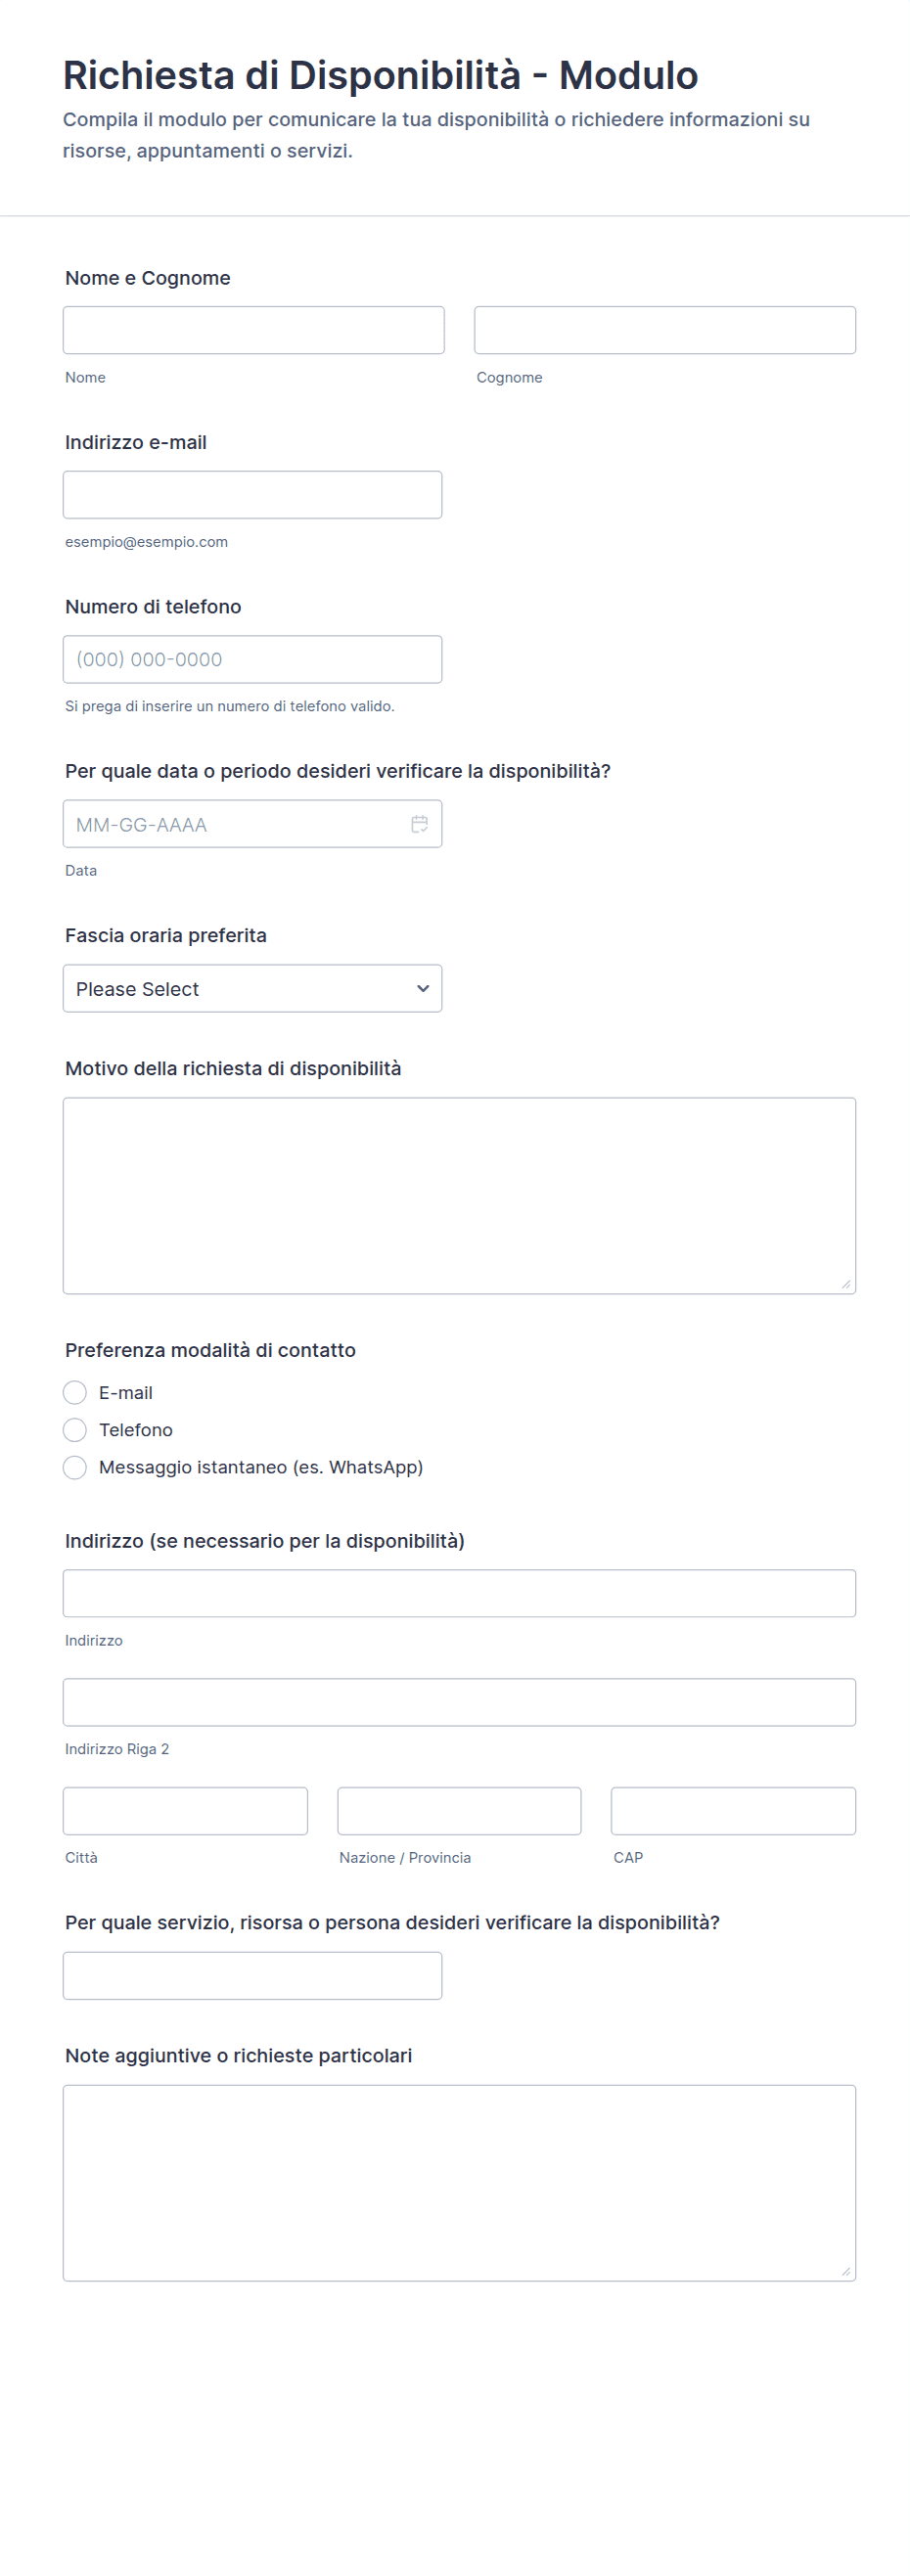This screenshot has height=2576, width=910.
Task: Click the servizio, risorsa o persona field
Action: click(x=252, y=1976)
